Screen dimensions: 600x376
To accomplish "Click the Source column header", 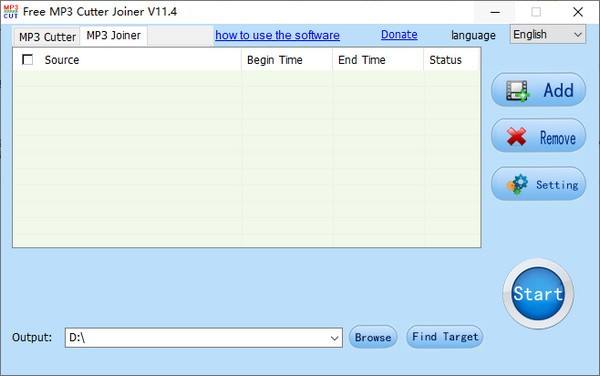I will (127, 60).
